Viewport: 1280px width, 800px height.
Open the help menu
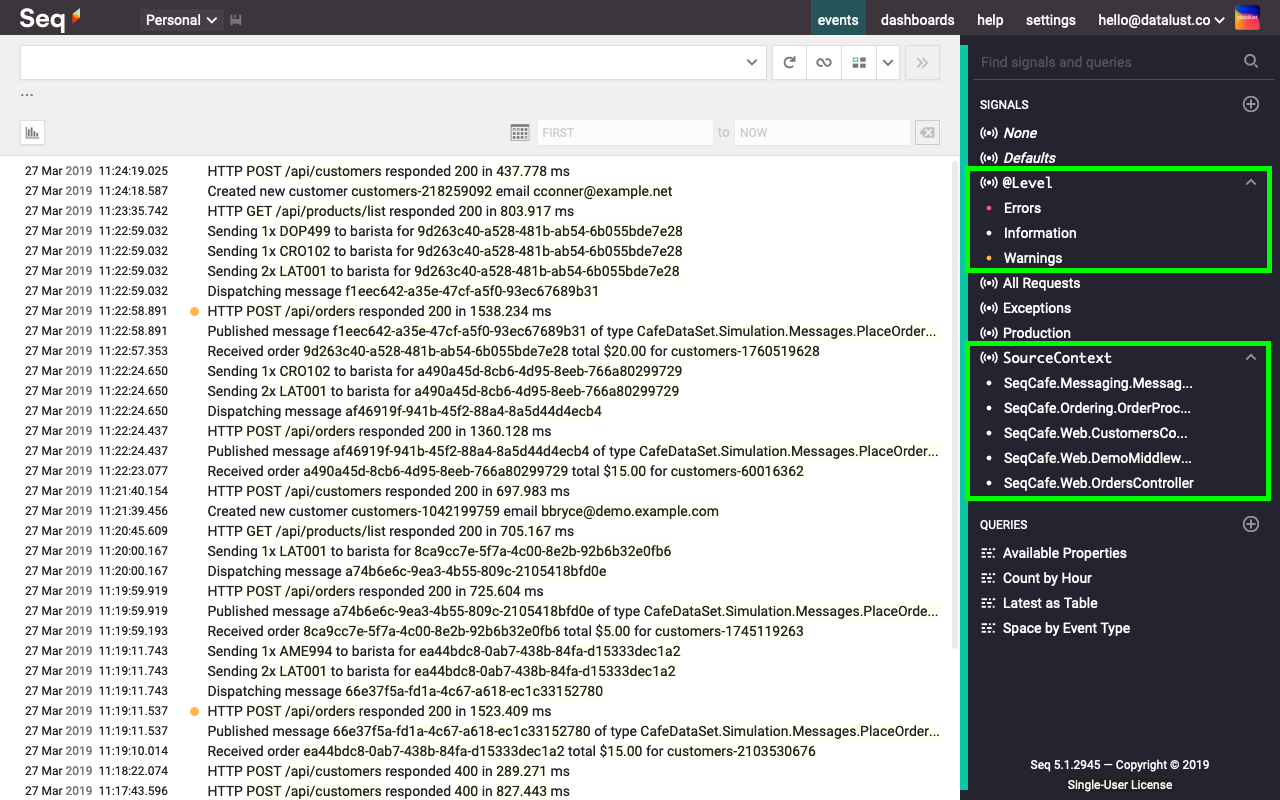990,20
